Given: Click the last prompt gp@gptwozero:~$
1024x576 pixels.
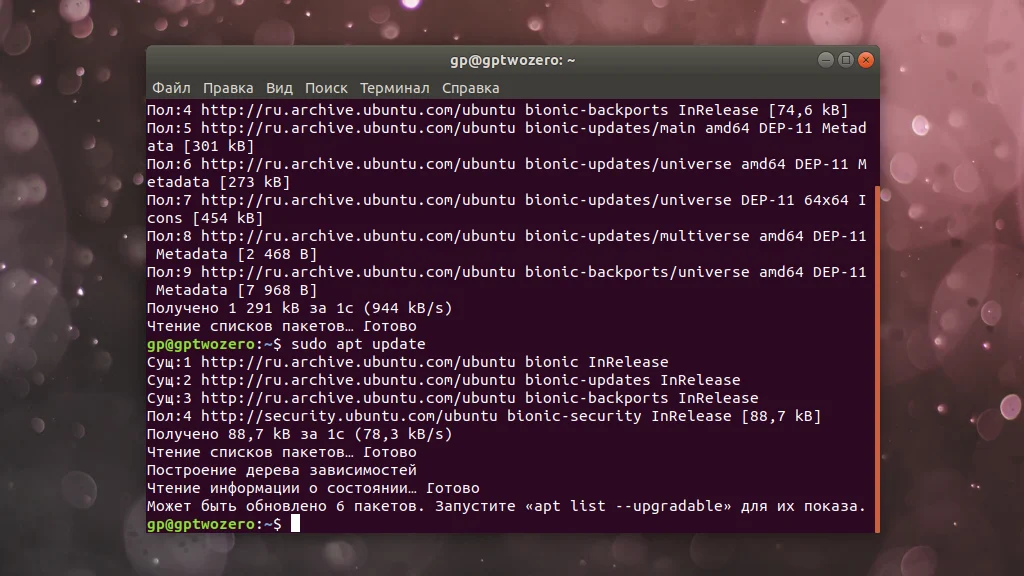Looking at the screenshot, I should (x=214, y=524).
